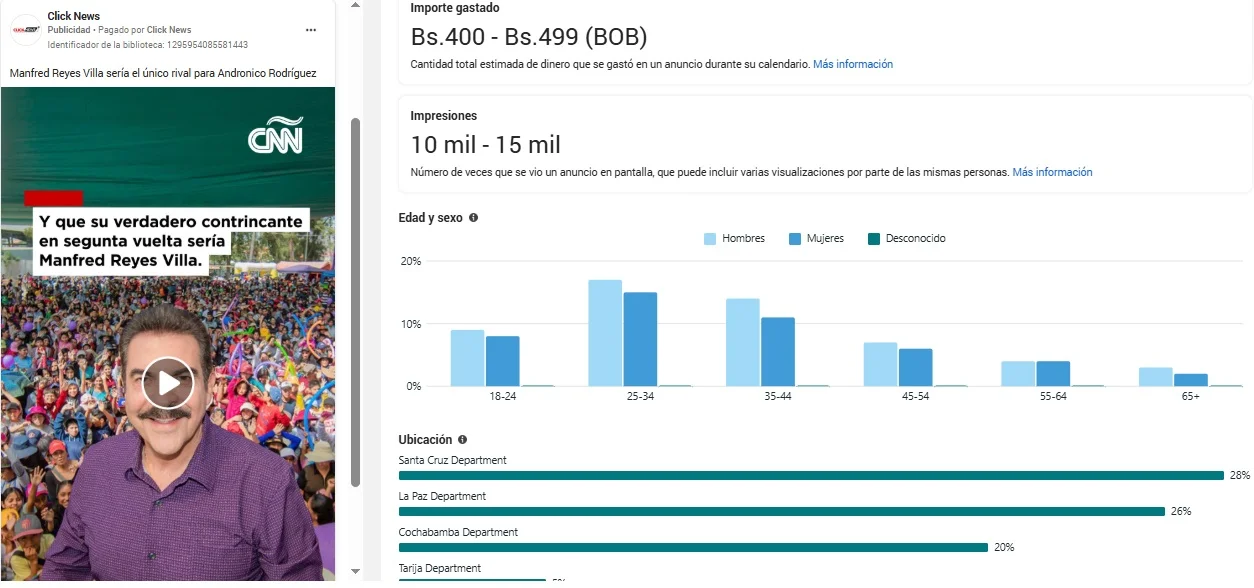The width and height of the screenshot is (1254, 588).
Task: Open Más información link under Impresiones
Action: point(1052,172)
